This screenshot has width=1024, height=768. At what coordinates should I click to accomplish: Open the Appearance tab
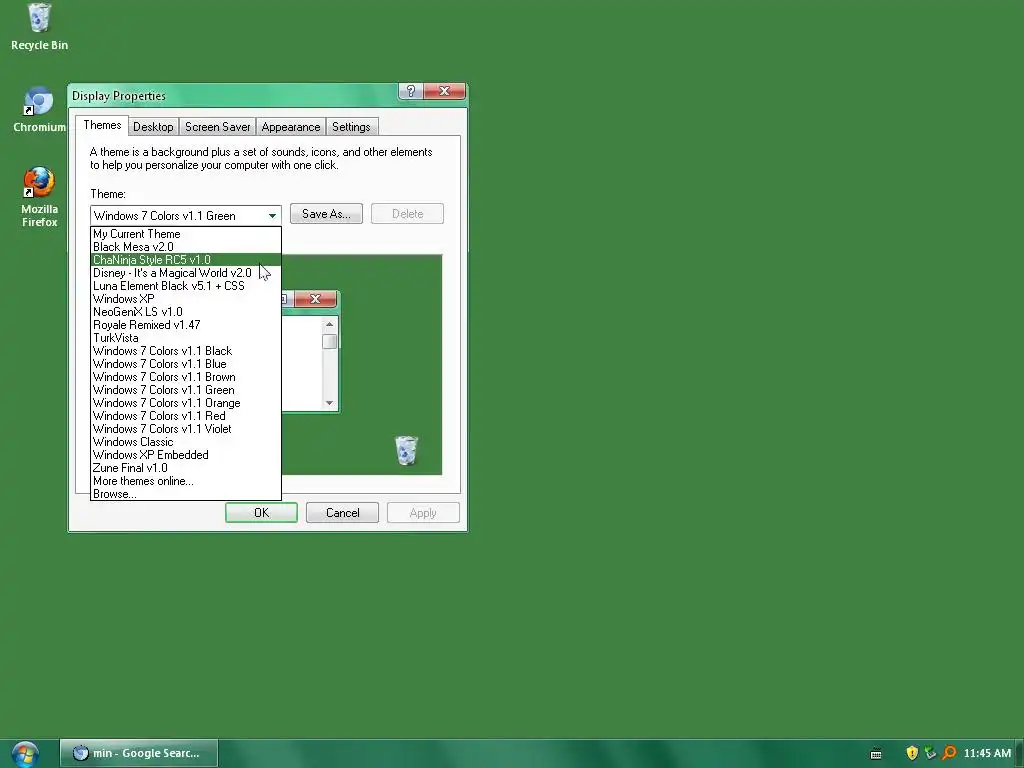pos(291,127)
